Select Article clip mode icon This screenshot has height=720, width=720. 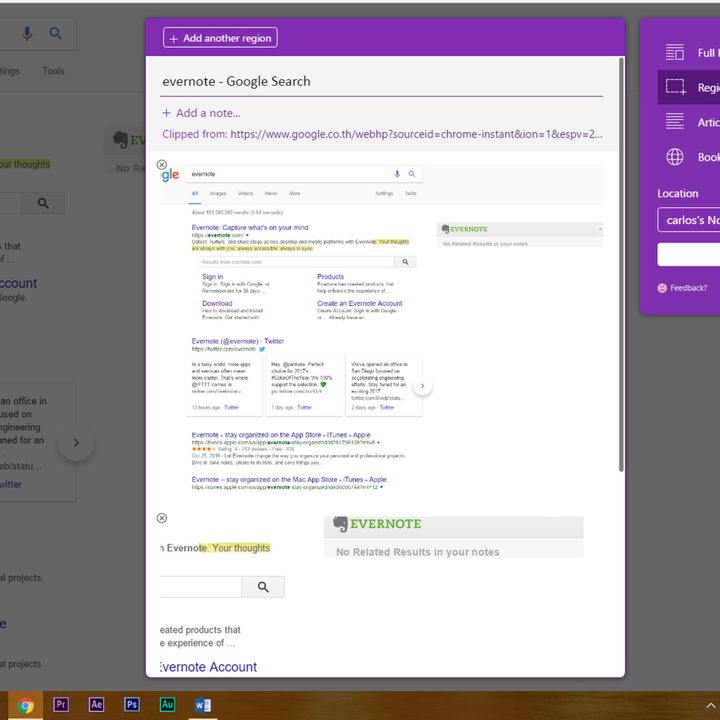pos(675,122)
